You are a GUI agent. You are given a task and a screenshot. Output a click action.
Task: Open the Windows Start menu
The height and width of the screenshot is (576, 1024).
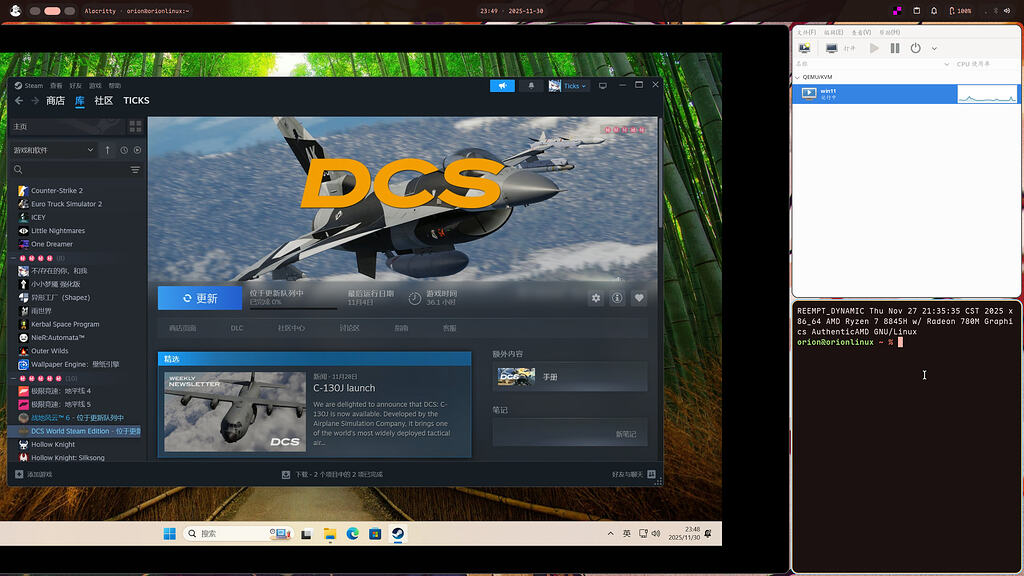tap(170, 534)
